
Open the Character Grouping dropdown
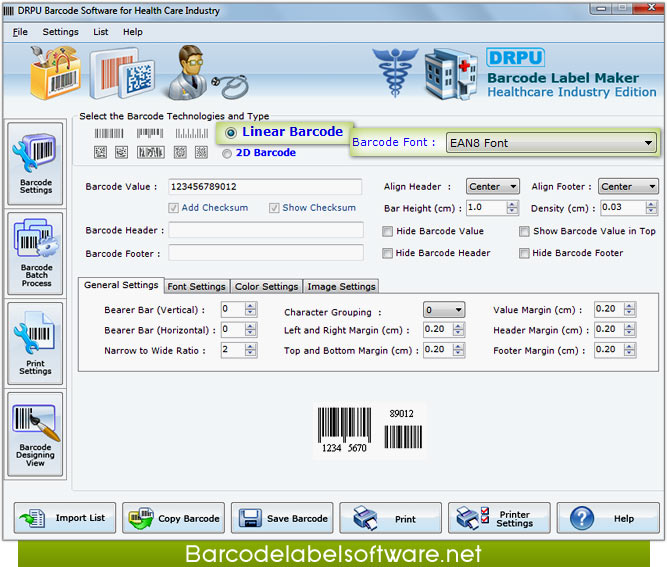(x=444, y=310)
